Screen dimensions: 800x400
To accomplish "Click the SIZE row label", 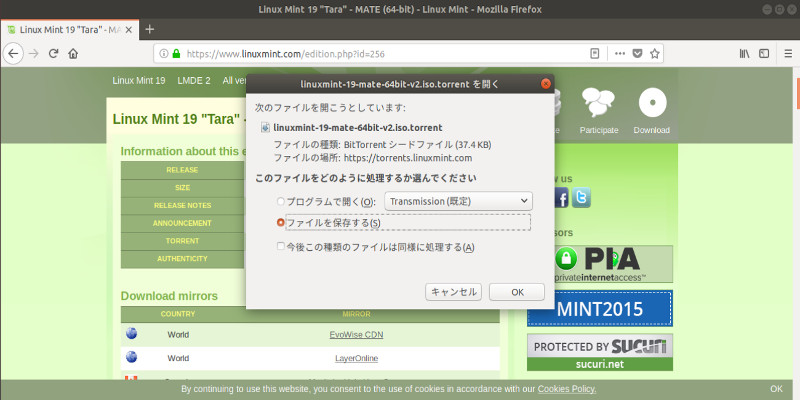I will tap(182, 188).
